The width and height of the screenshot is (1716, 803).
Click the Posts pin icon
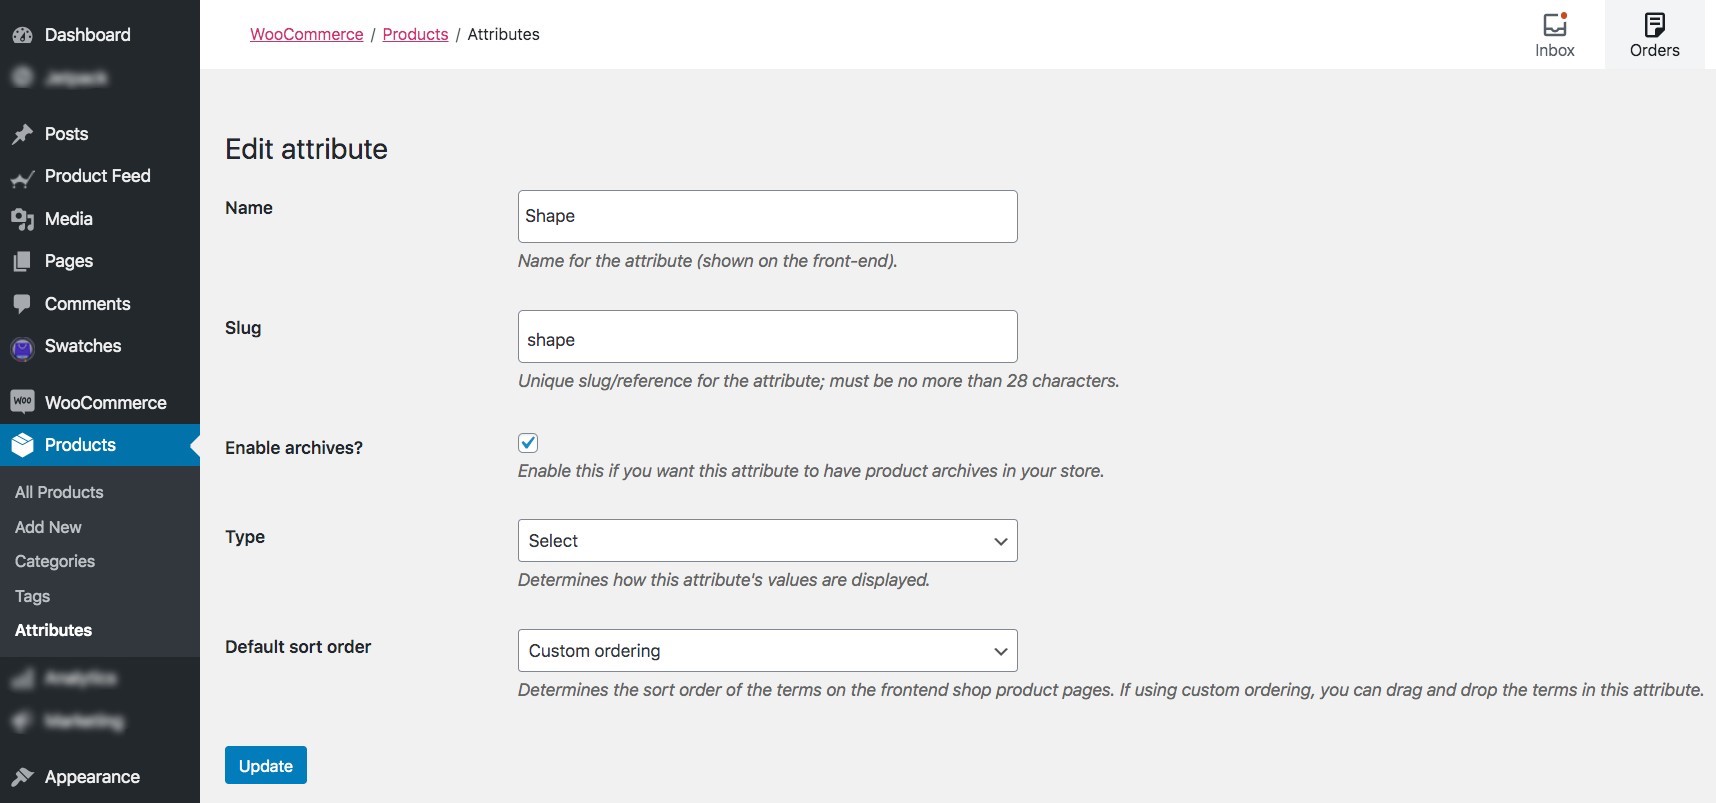22,134
